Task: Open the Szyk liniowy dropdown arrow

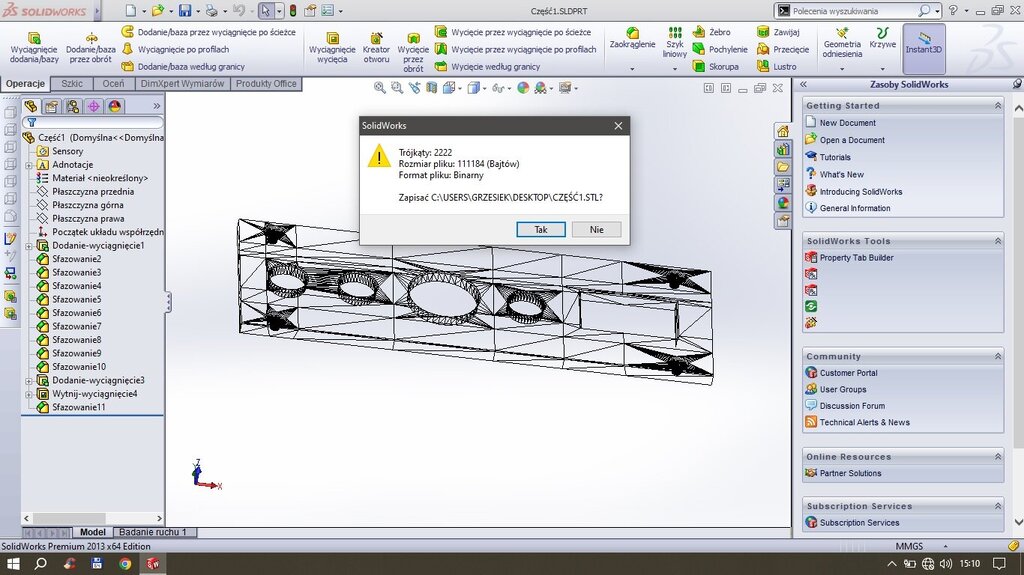Action: pos(675,69)
